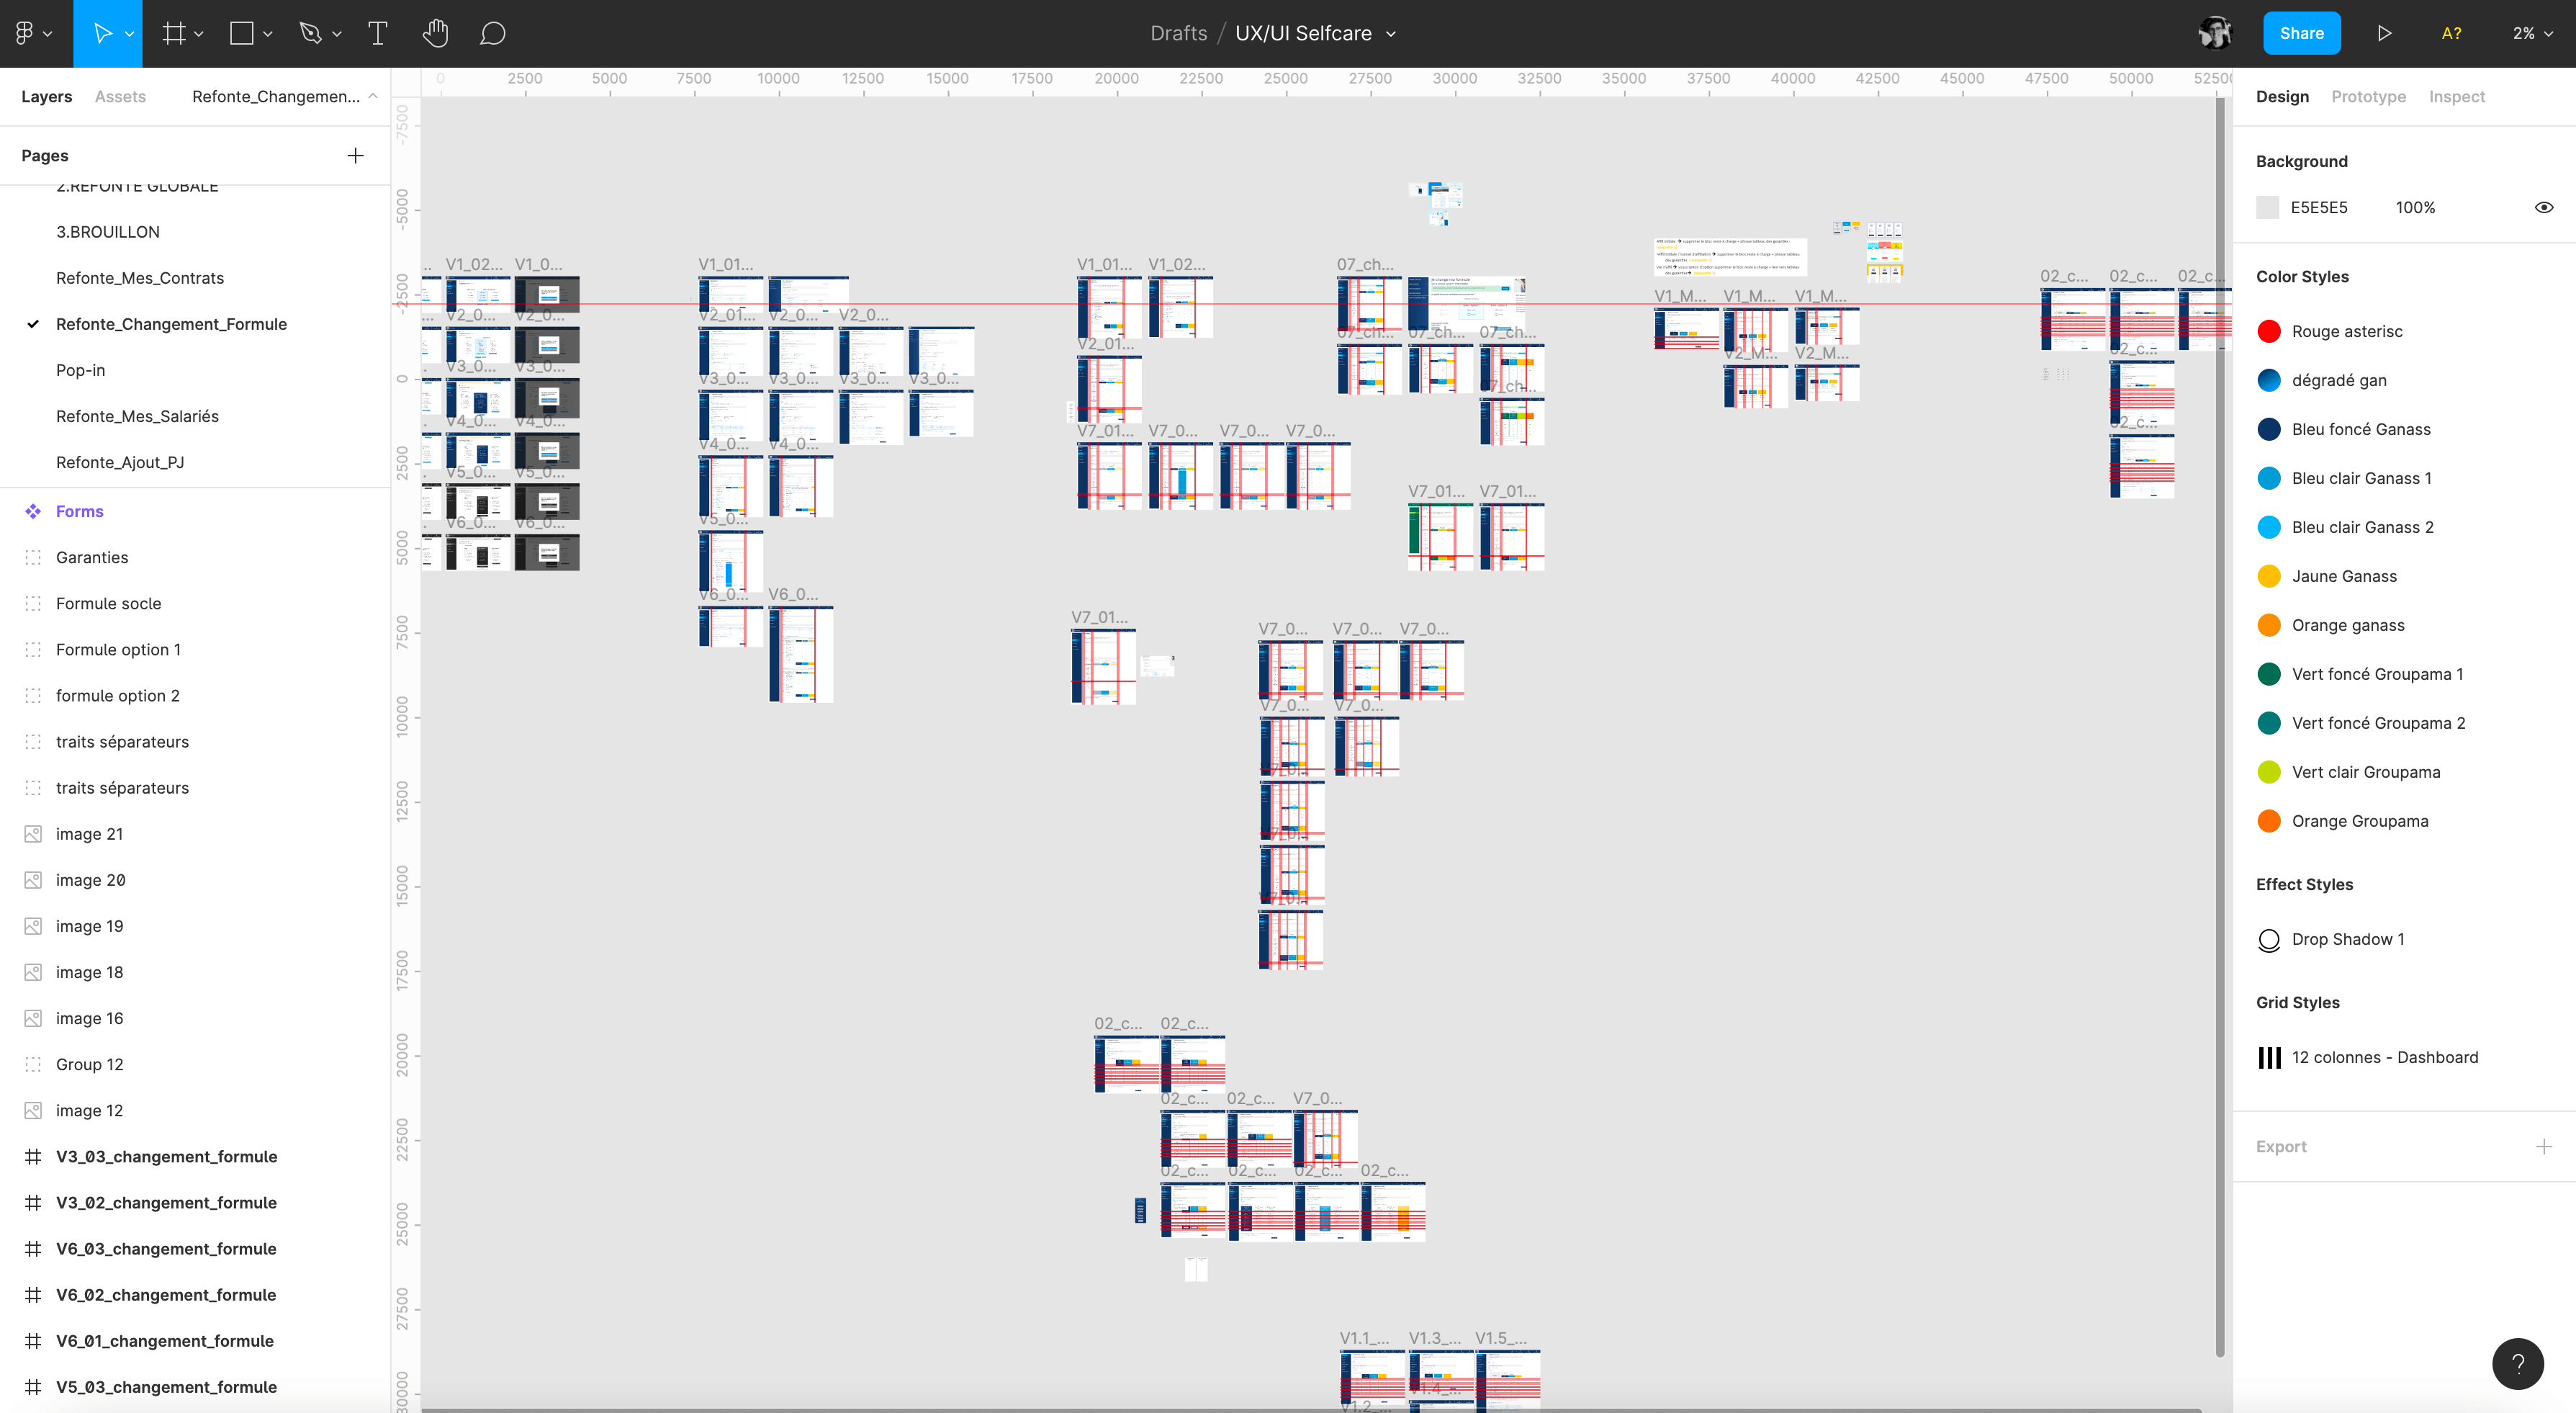Screen dimensions: 2576x1413
Task: Click the Forms component icon in layers
Action: 33,511
